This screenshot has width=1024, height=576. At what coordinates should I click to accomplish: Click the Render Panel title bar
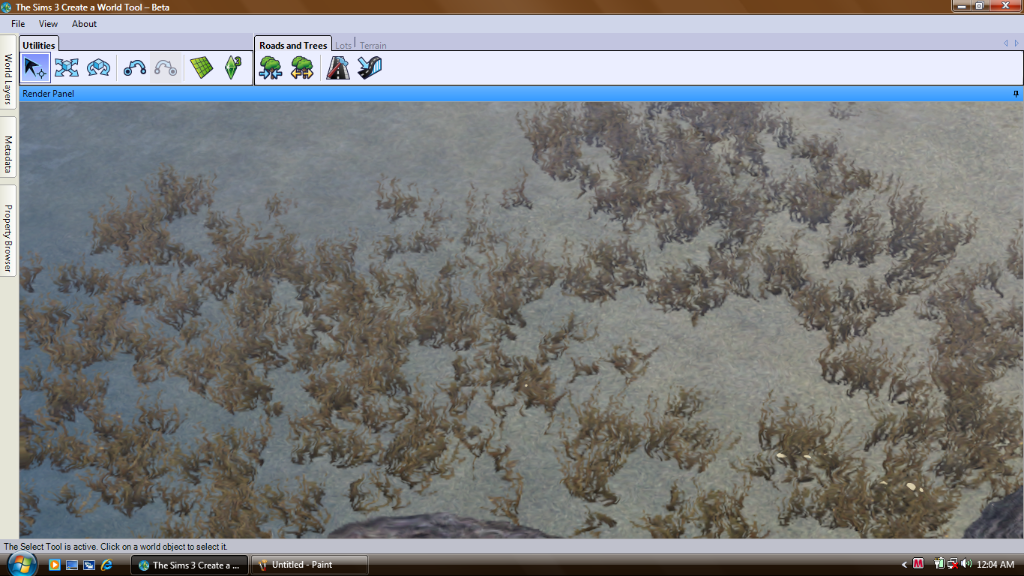click(521, 94)
